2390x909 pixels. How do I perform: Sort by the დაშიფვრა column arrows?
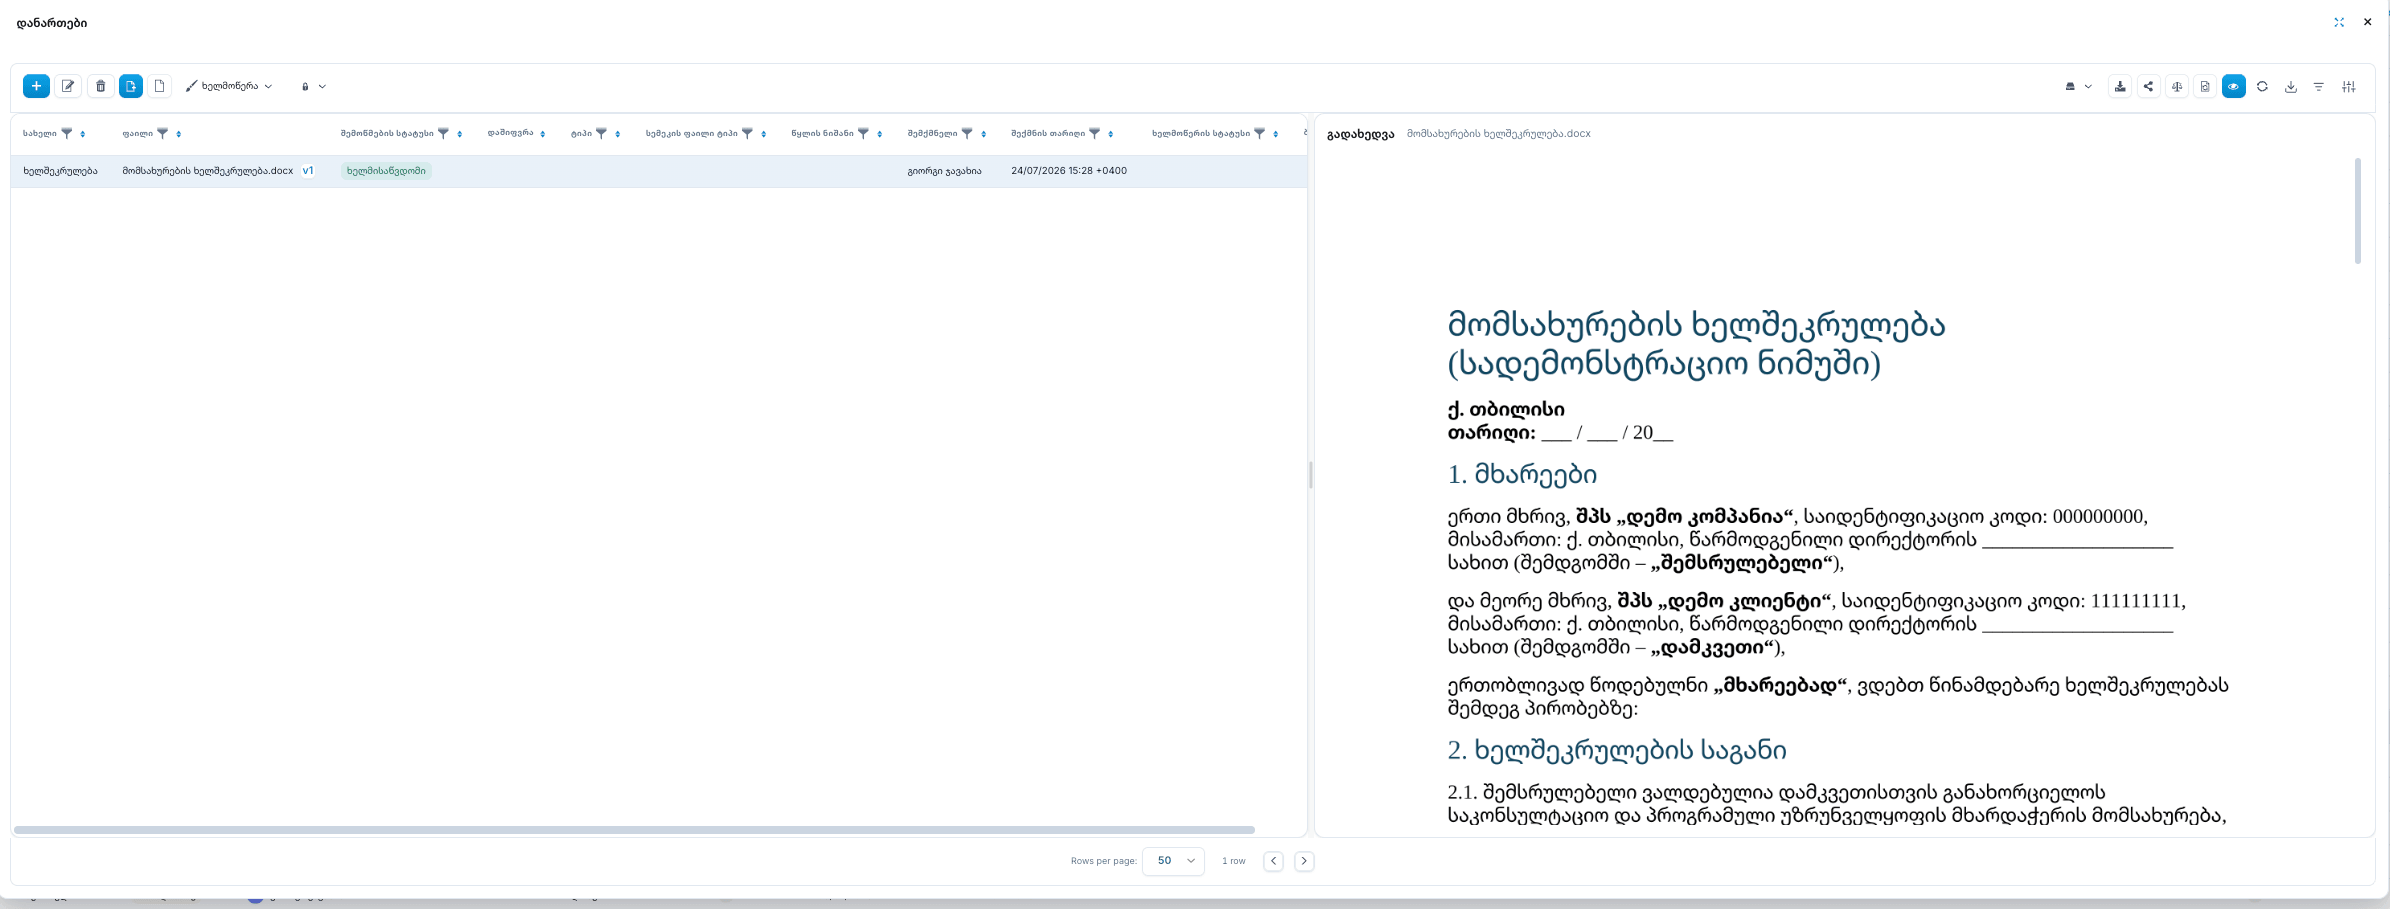pyautogui.click(x=543, y=134)
